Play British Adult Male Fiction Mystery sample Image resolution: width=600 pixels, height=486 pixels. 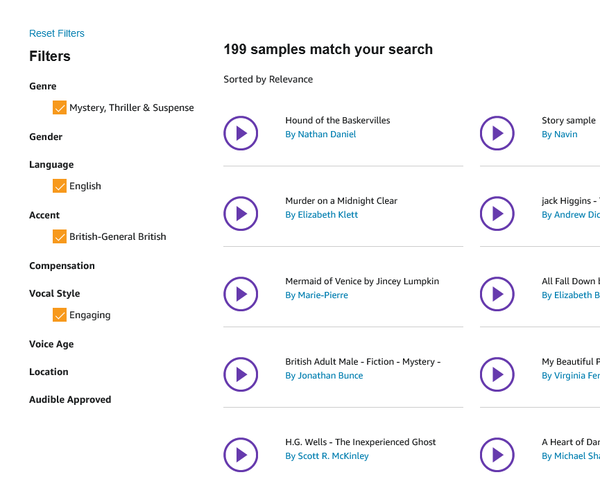pyautogui.click(x=240, y=374)
